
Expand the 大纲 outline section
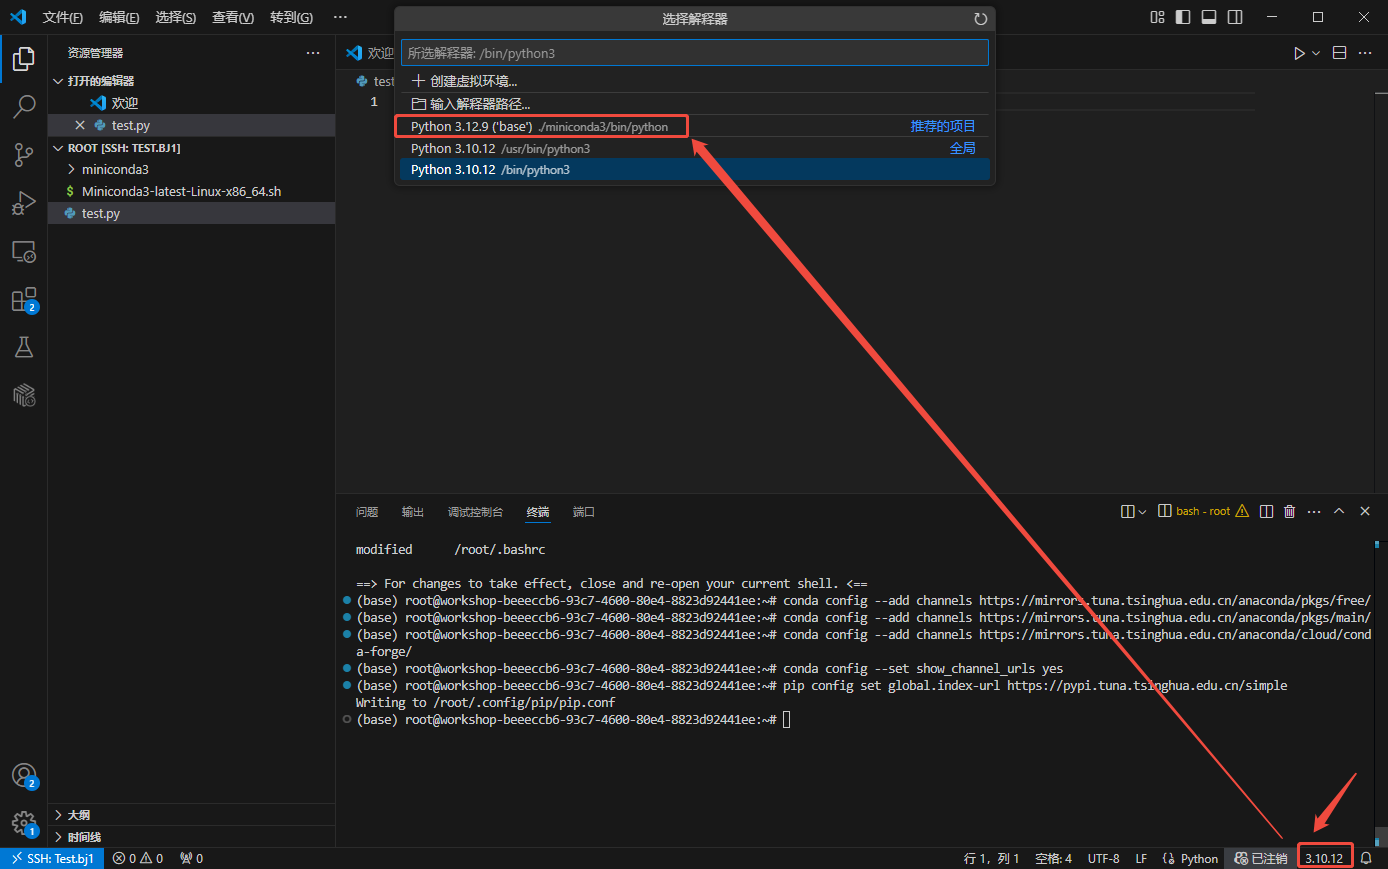point(79,815)
